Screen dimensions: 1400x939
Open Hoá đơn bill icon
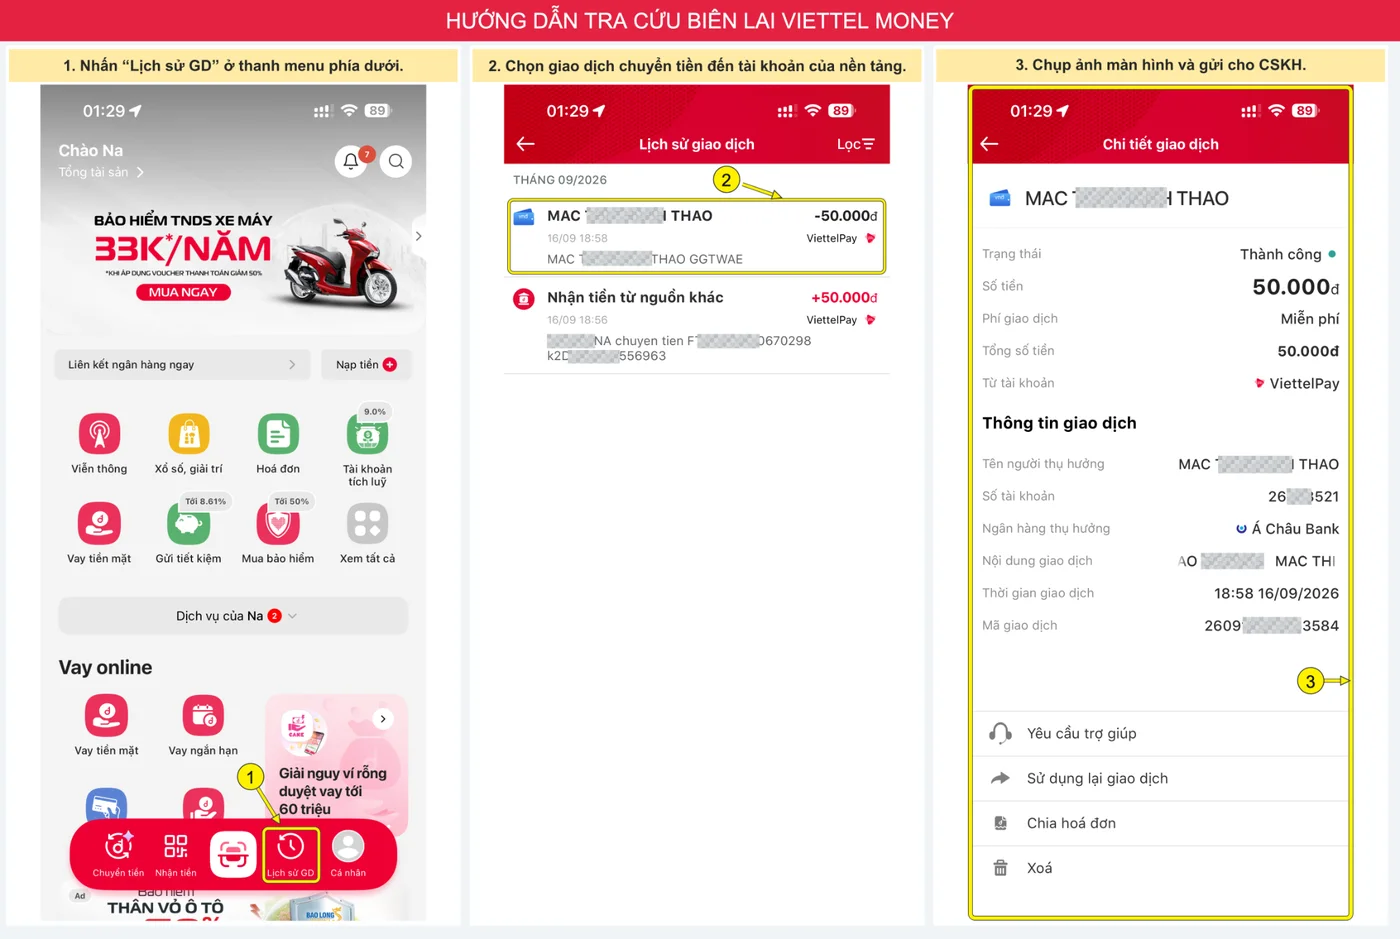point(278,435)
